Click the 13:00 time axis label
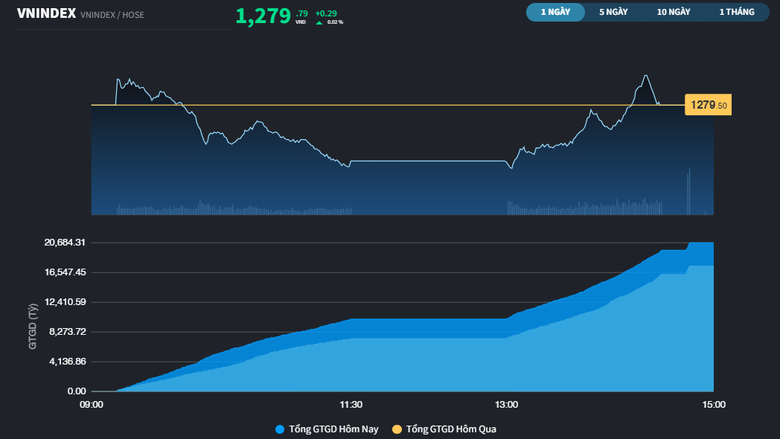 point(506,405)
